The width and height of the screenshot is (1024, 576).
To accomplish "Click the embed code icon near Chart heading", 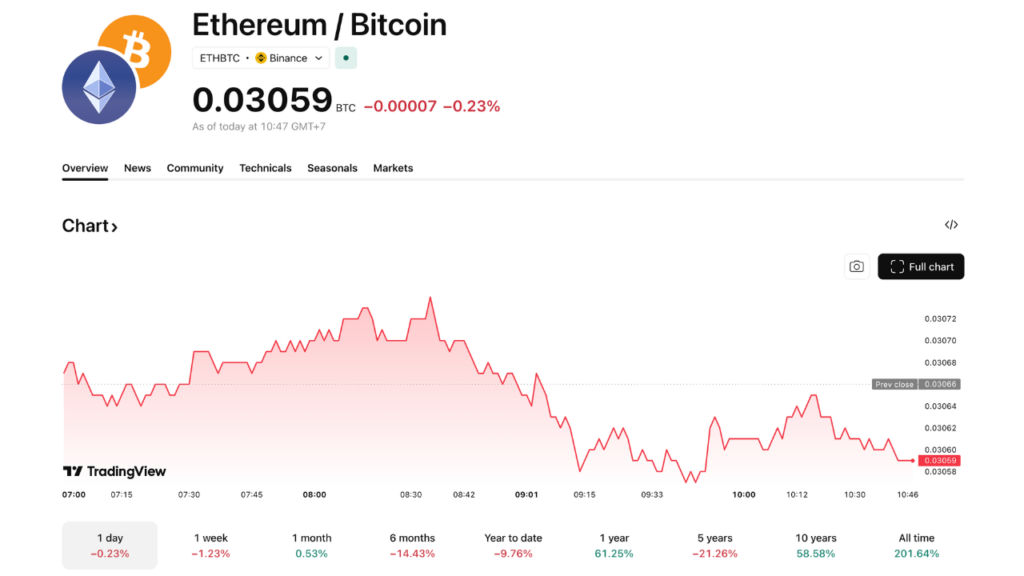I will pyautogui.click(x=951, y=225).
